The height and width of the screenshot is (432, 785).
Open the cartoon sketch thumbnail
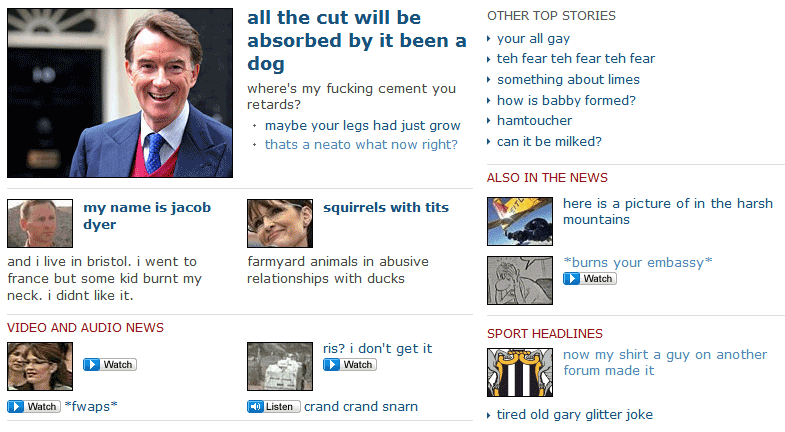click(x=520, y=280)
